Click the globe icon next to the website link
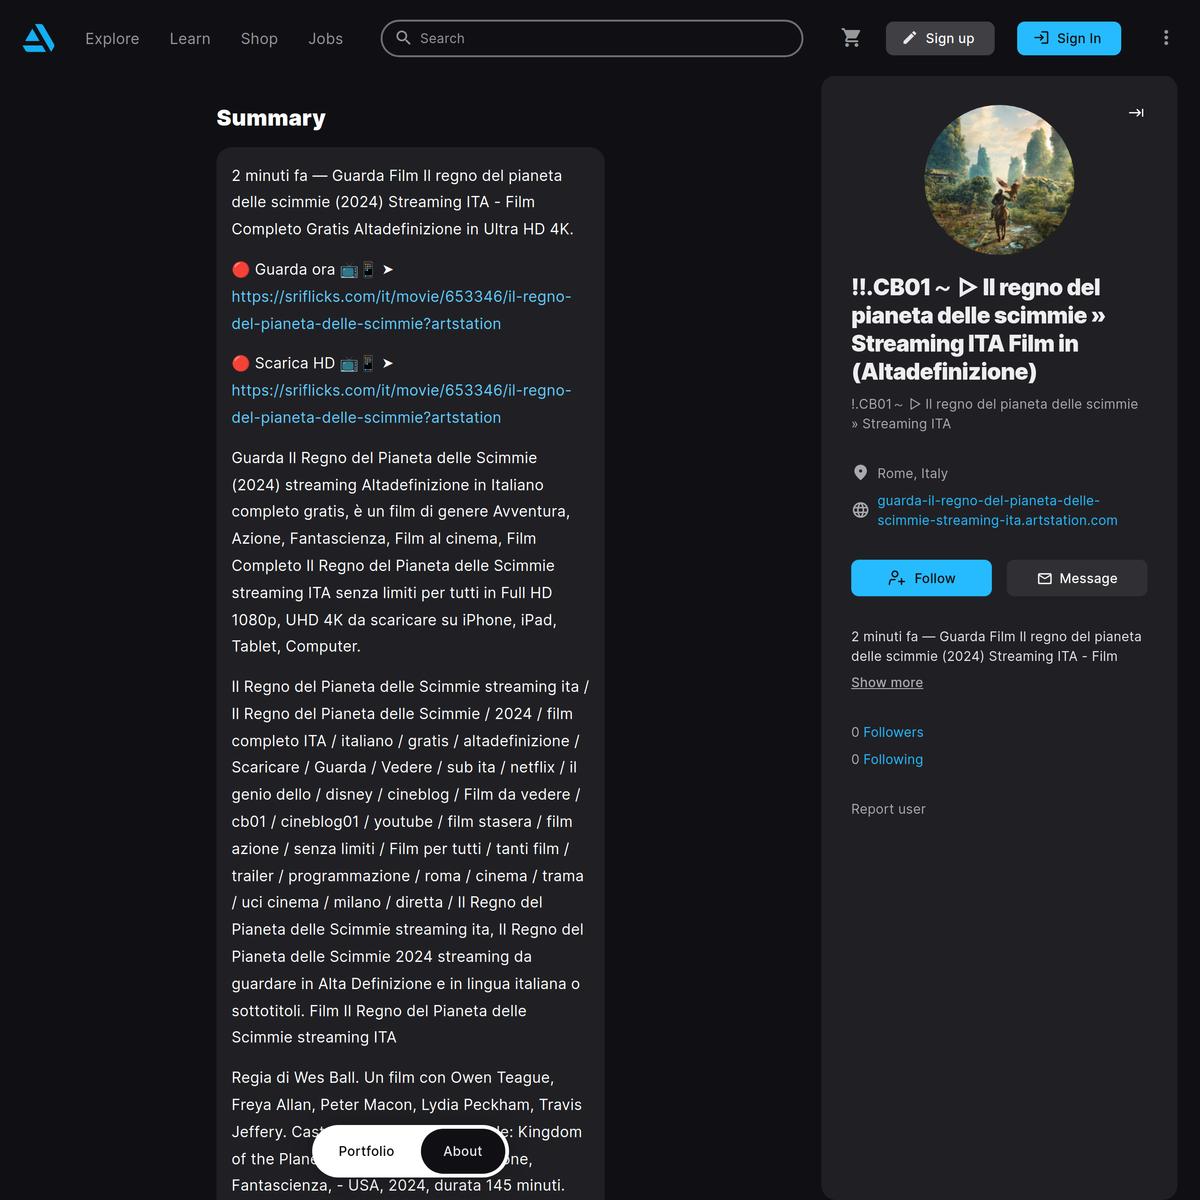 (x=860, y=510)
